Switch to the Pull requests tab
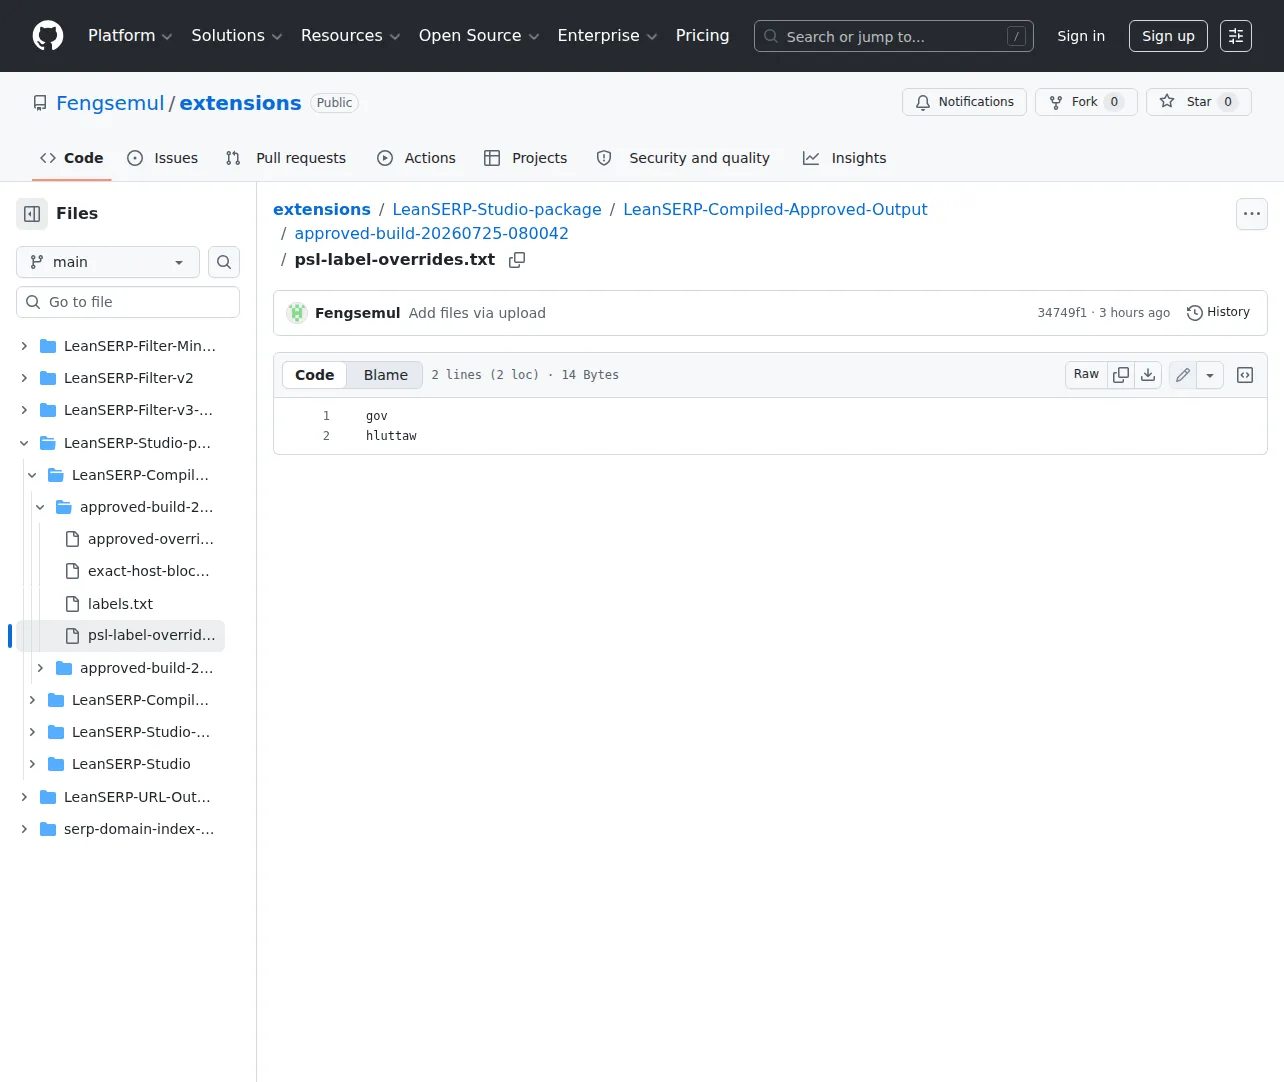This screenshot has width=1284, height=1082. [286, 158]
